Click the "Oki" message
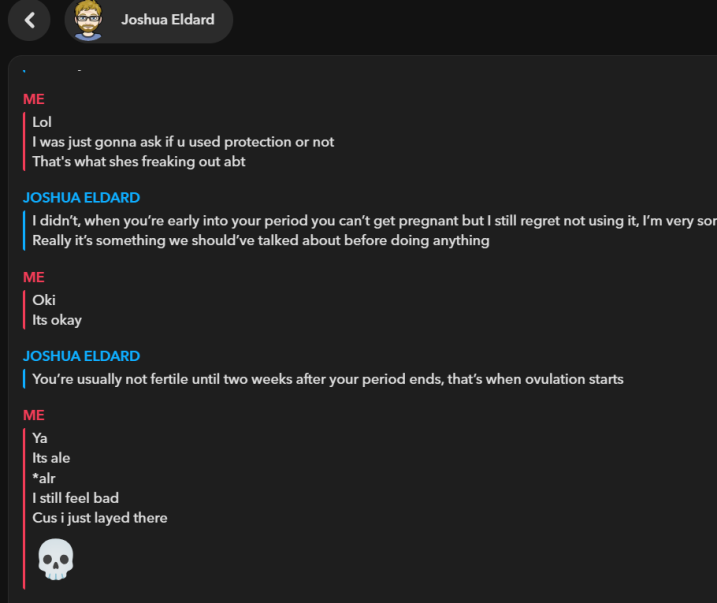 point(44,300)
